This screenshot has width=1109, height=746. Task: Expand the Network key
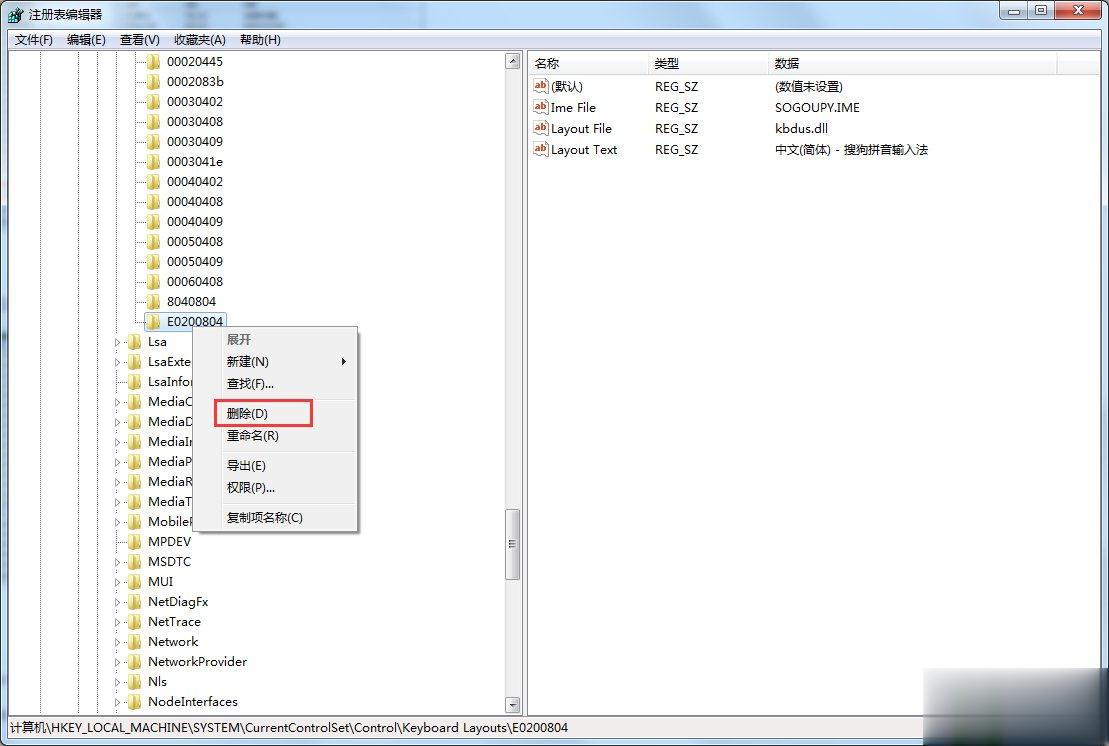[117, 642]
